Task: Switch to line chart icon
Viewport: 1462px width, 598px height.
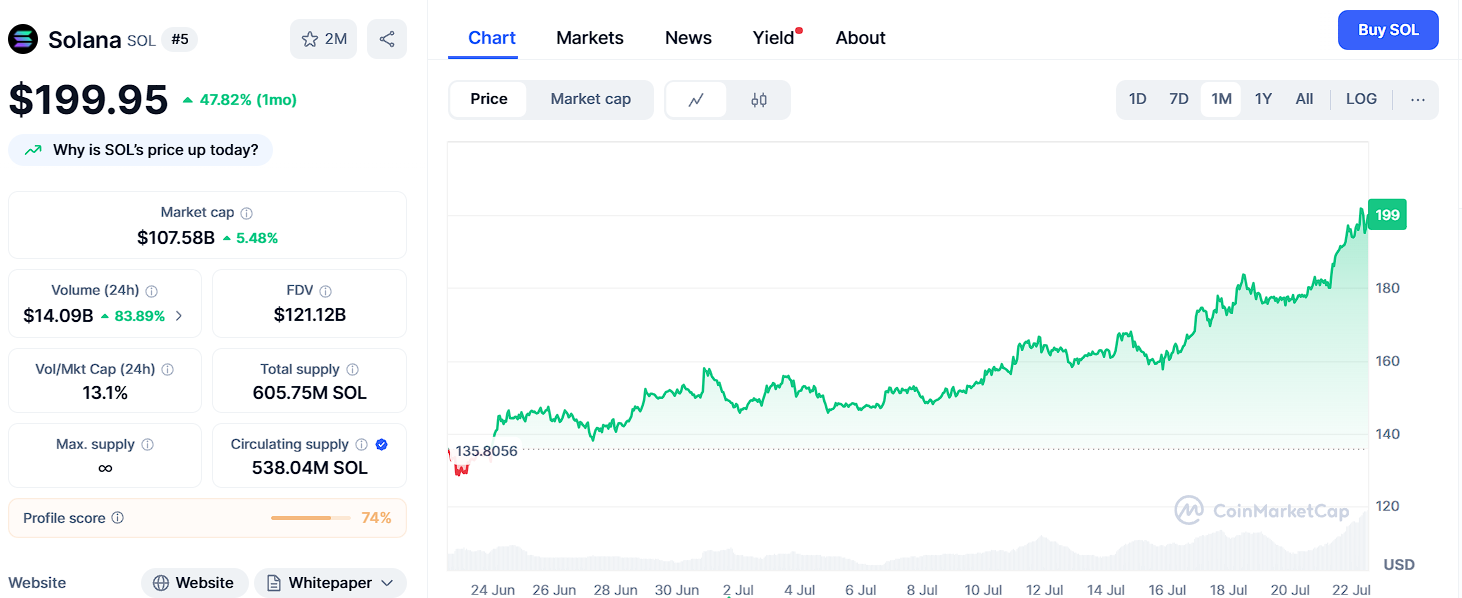Action: pos(696,99)
